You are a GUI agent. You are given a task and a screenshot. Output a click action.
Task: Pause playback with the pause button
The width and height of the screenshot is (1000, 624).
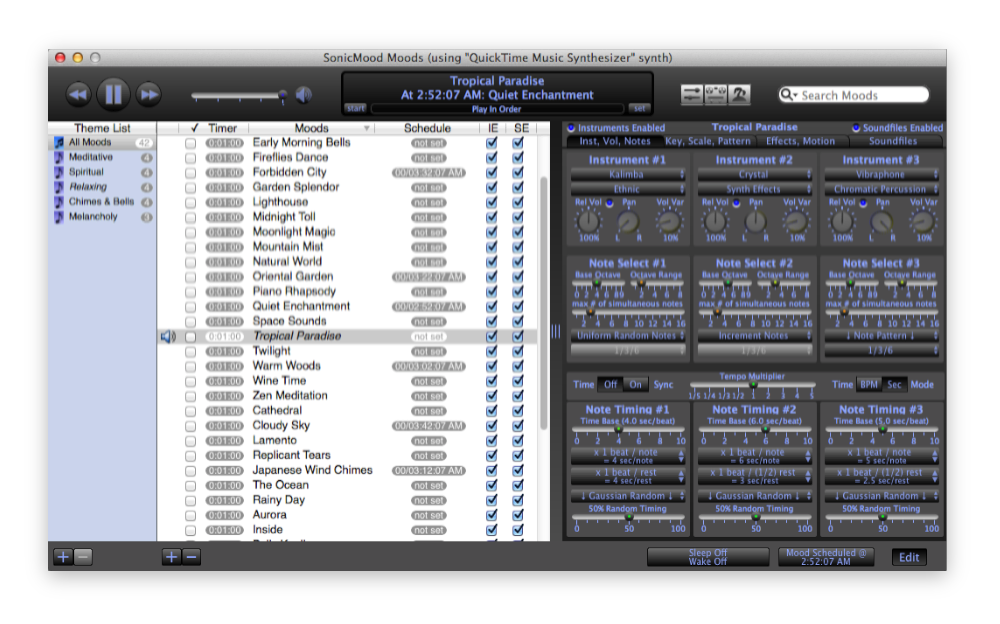113,95
